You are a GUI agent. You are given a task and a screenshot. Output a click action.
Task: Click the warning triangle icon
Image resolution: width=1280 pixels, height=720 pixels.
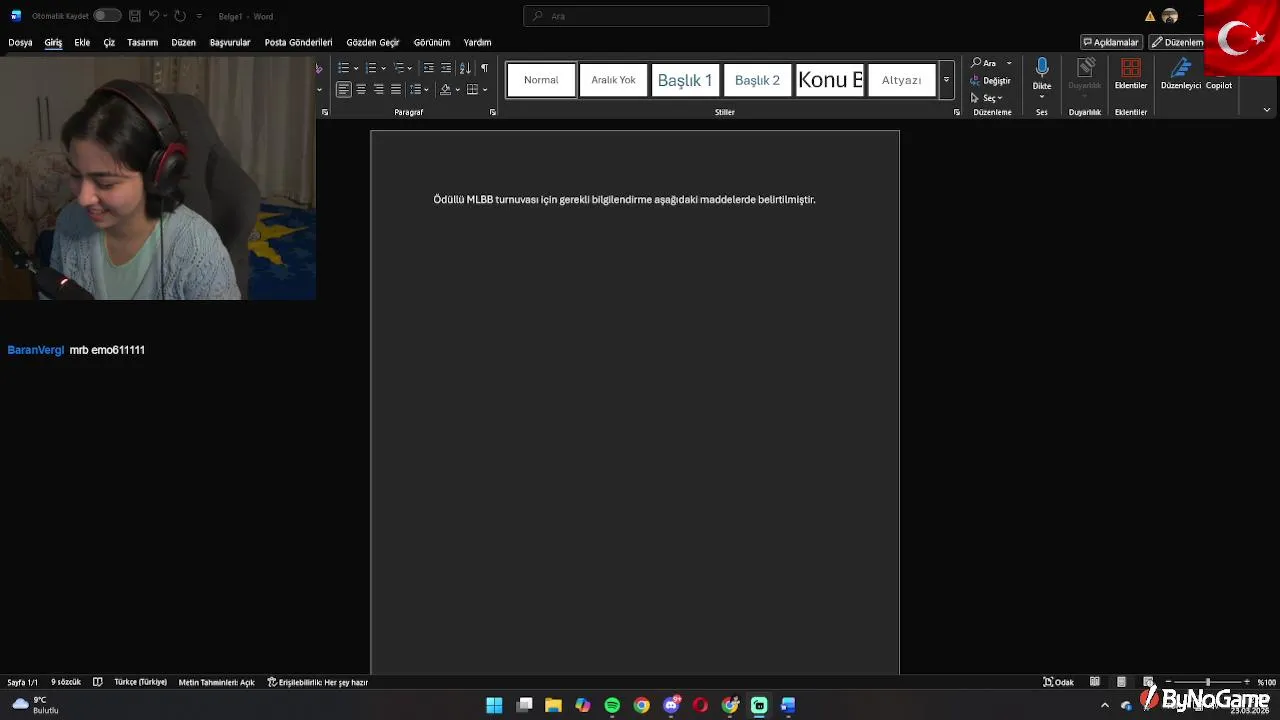point(1150,16)
